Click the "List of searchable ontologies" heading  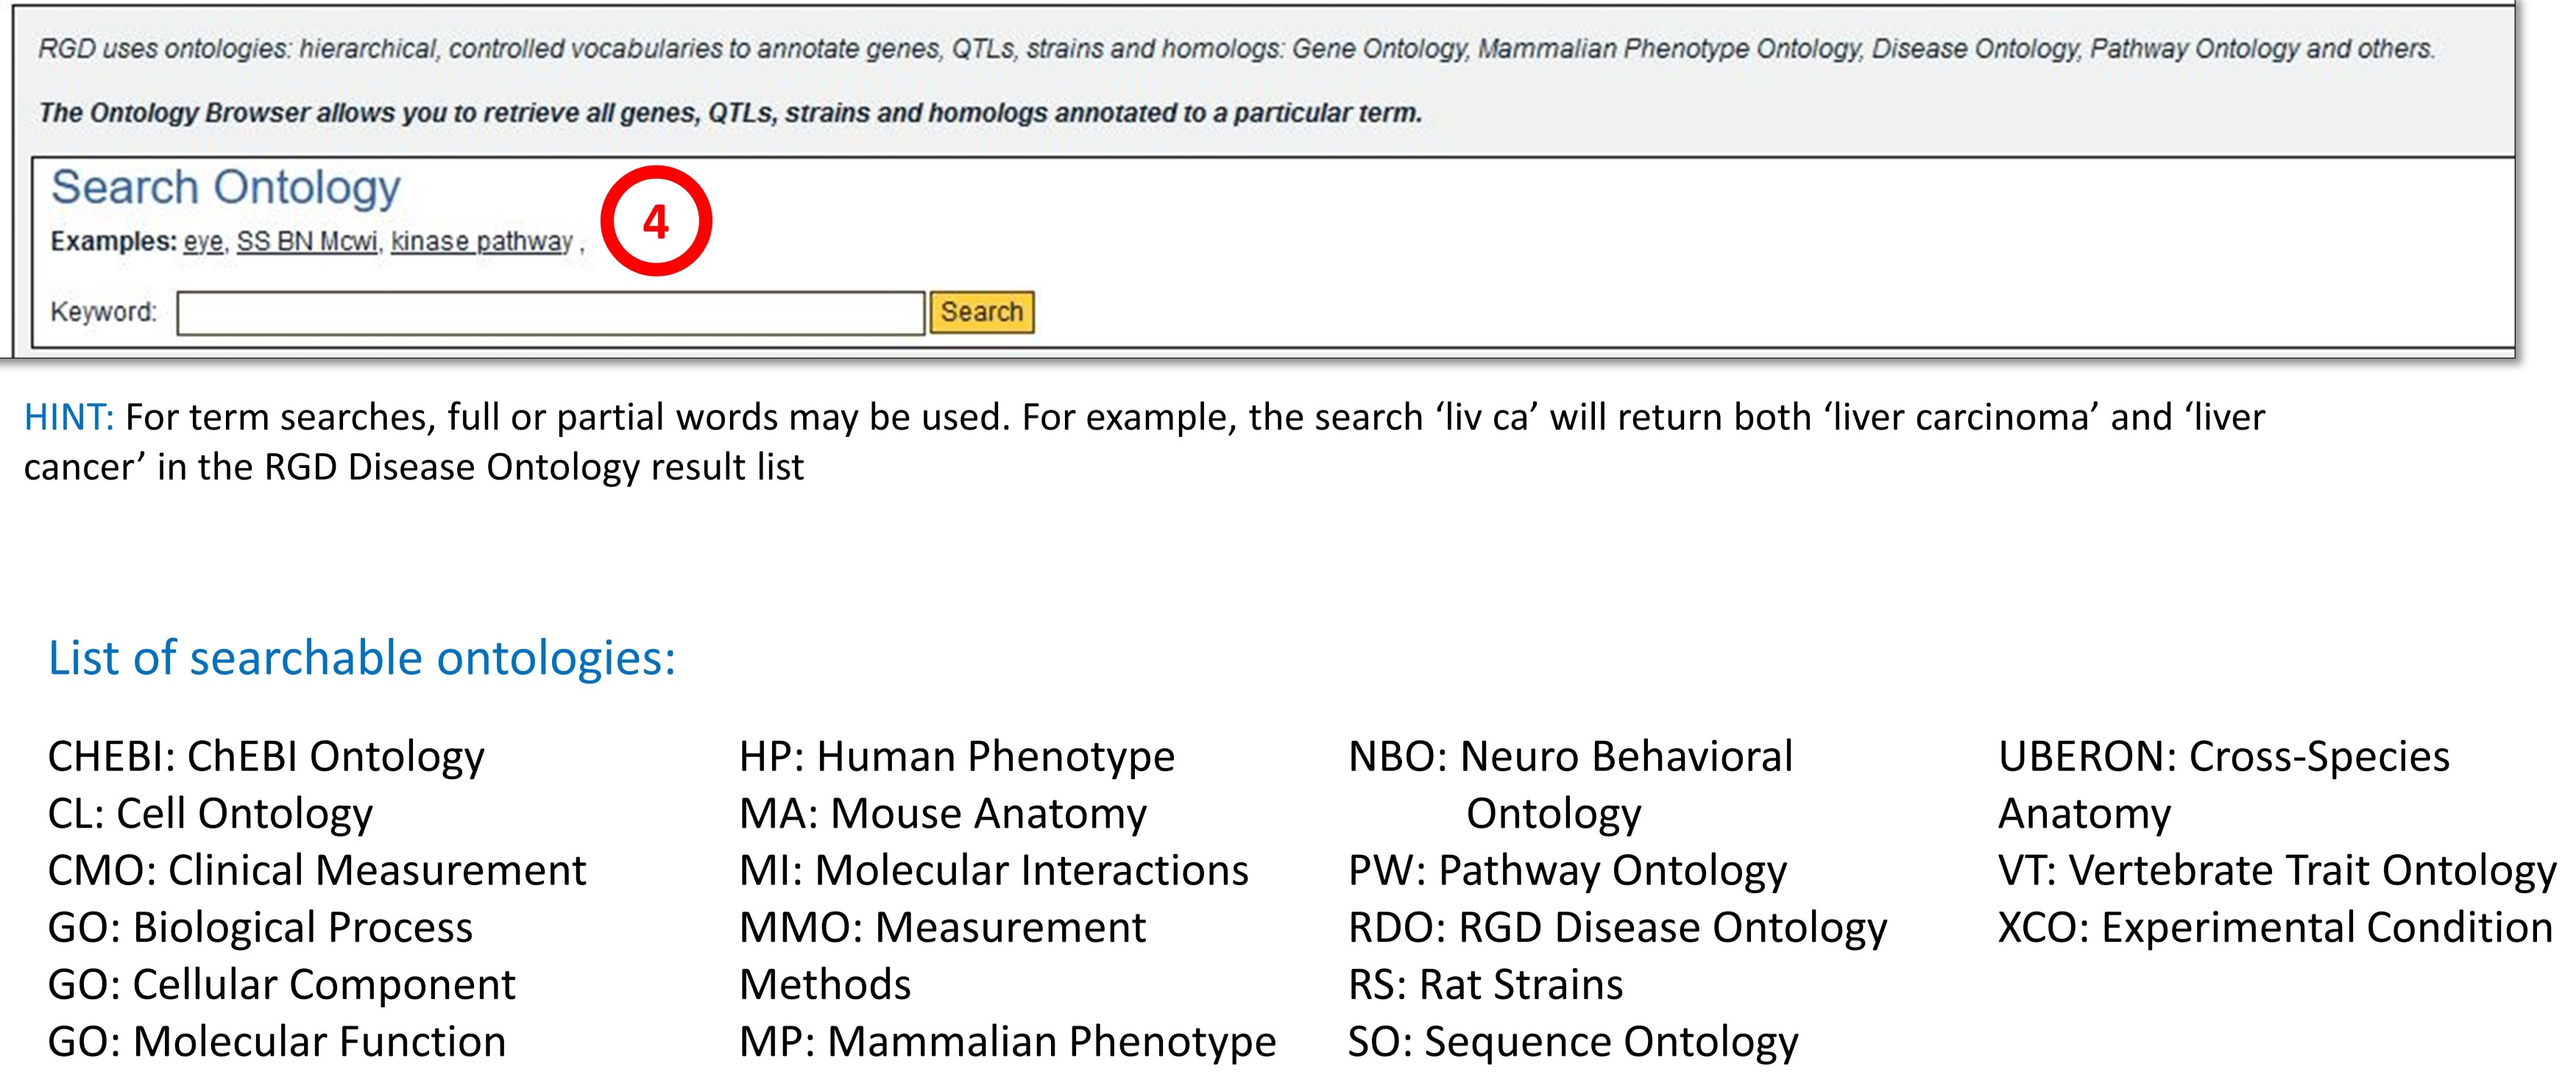[x=362, y=658]
